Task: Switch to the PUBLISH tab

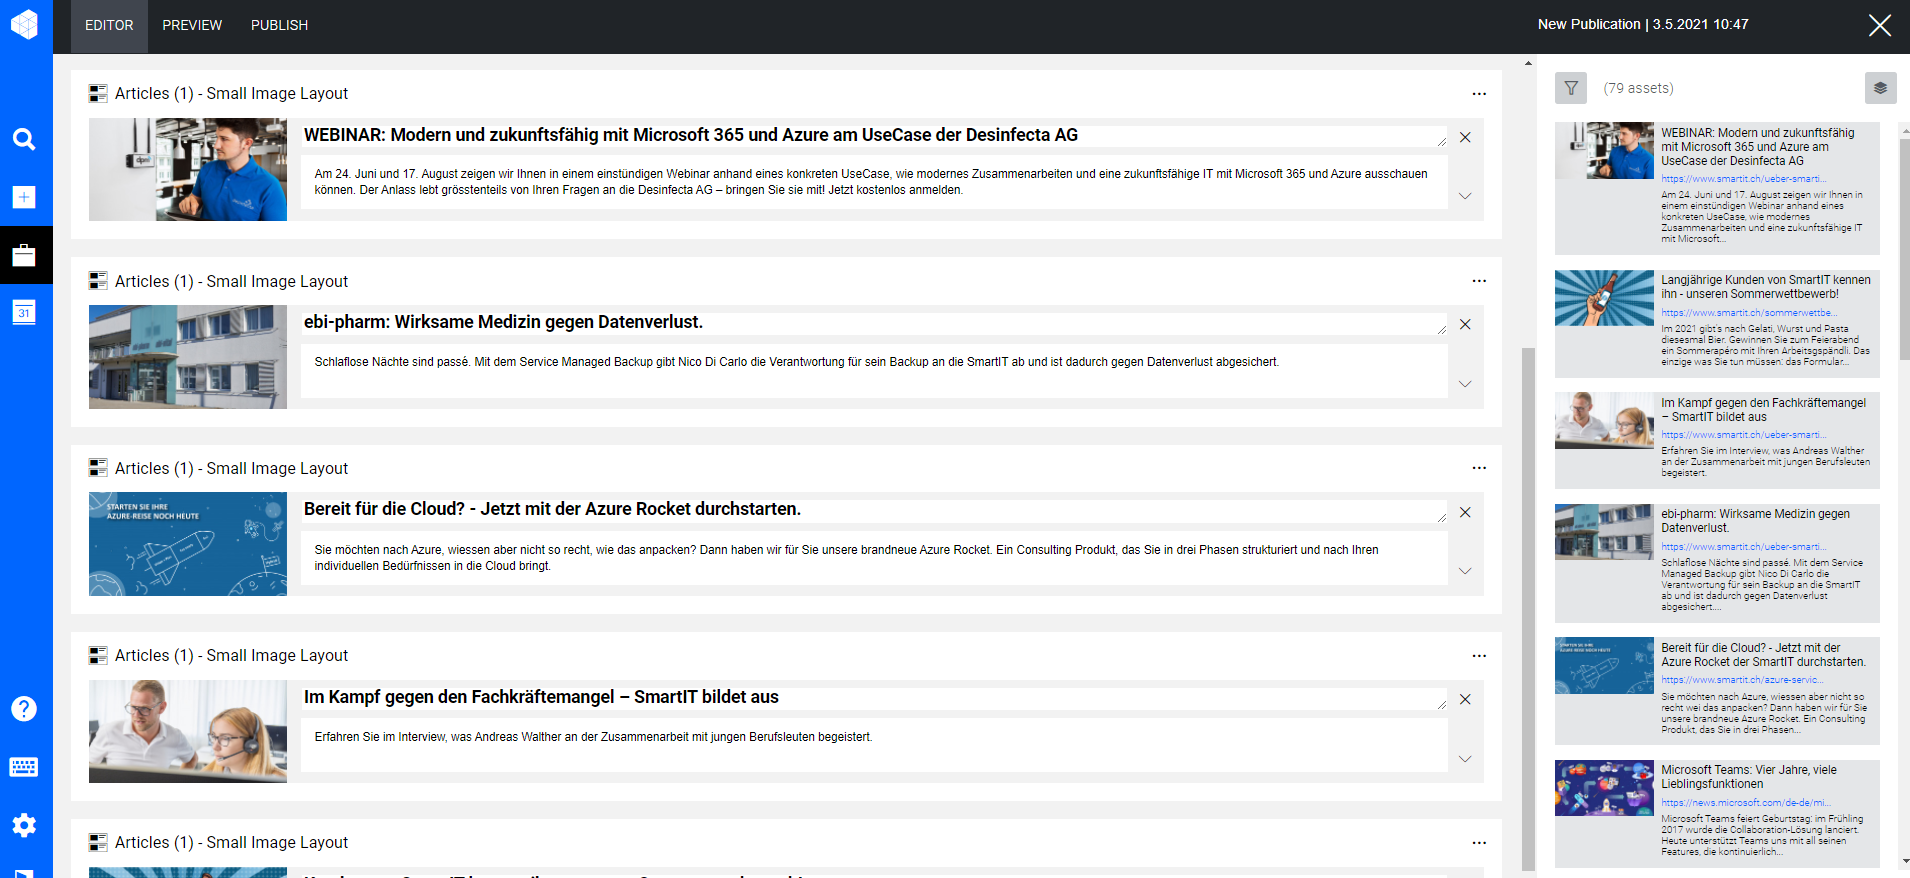Action: coord(278,25)
